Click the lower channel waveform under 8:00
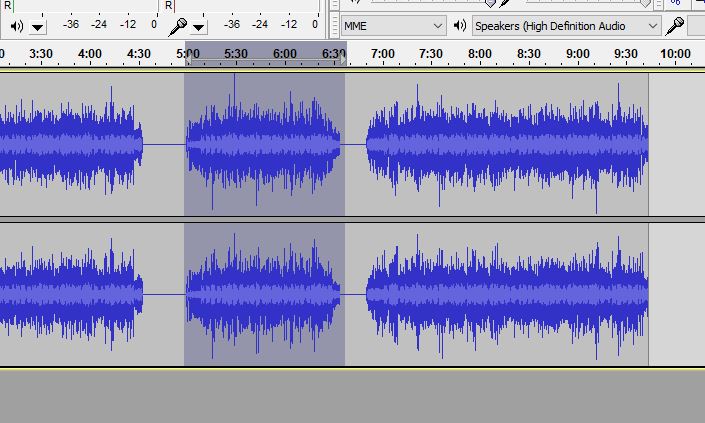 click(480, 294)
